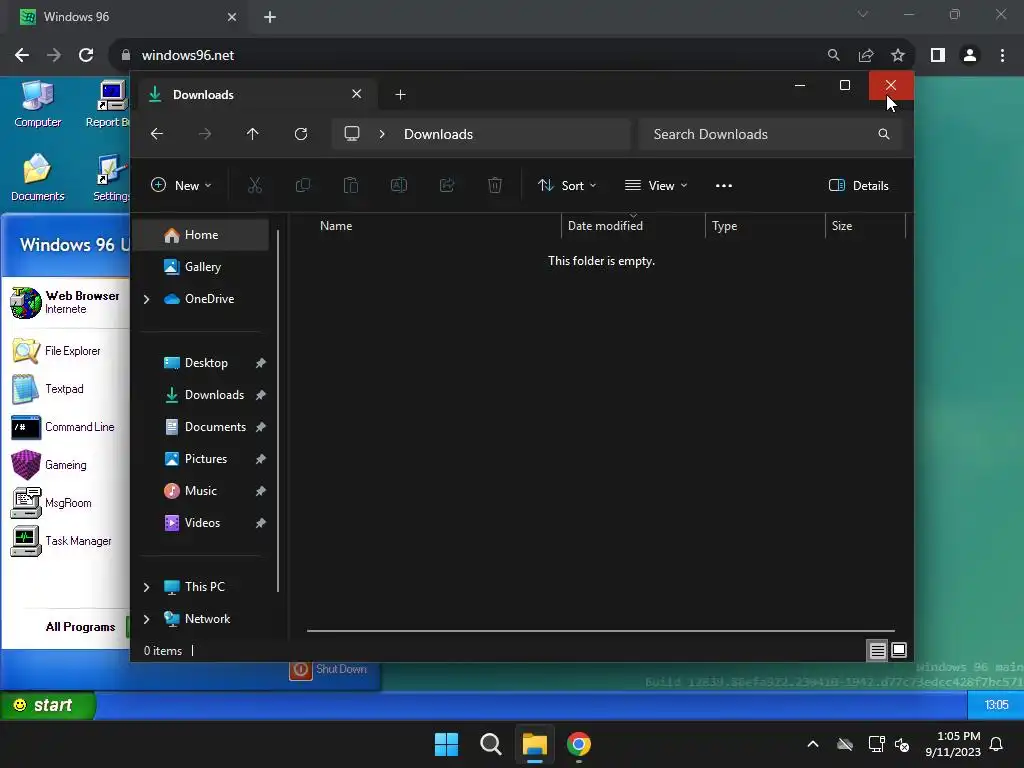
Task: Open the New dropdown menu
Action: point(181,185)
